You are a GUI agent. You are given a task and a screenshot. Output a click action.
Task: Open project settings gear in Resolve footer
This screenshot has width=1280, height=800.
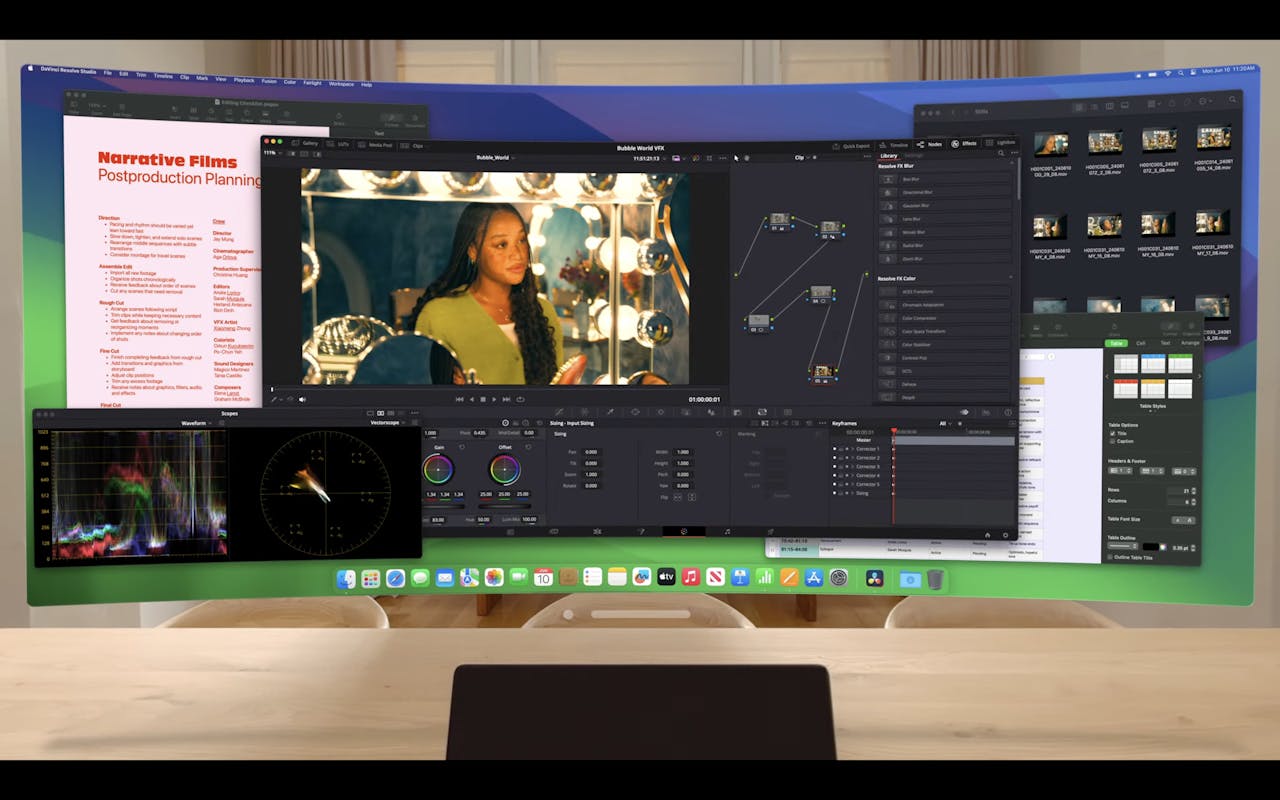pyautogui.click(x=1005, y=535)
